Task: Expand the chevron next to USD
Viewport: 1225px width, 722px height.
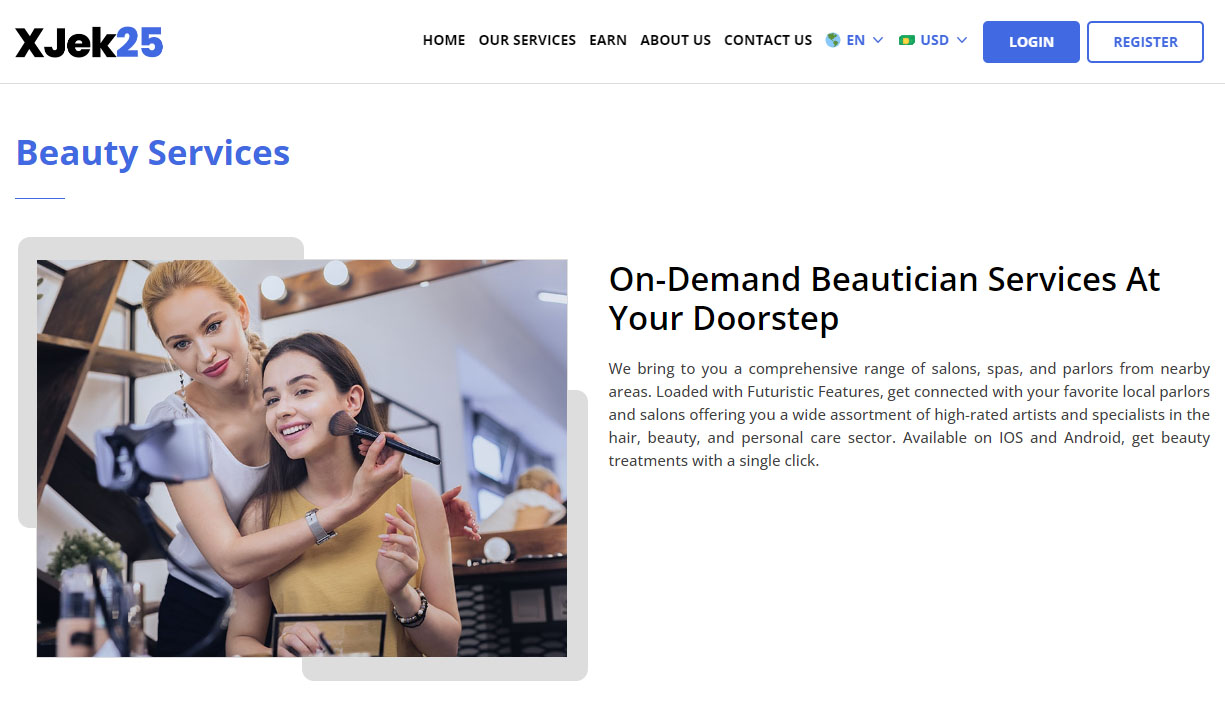Action: tap(963, 41)
